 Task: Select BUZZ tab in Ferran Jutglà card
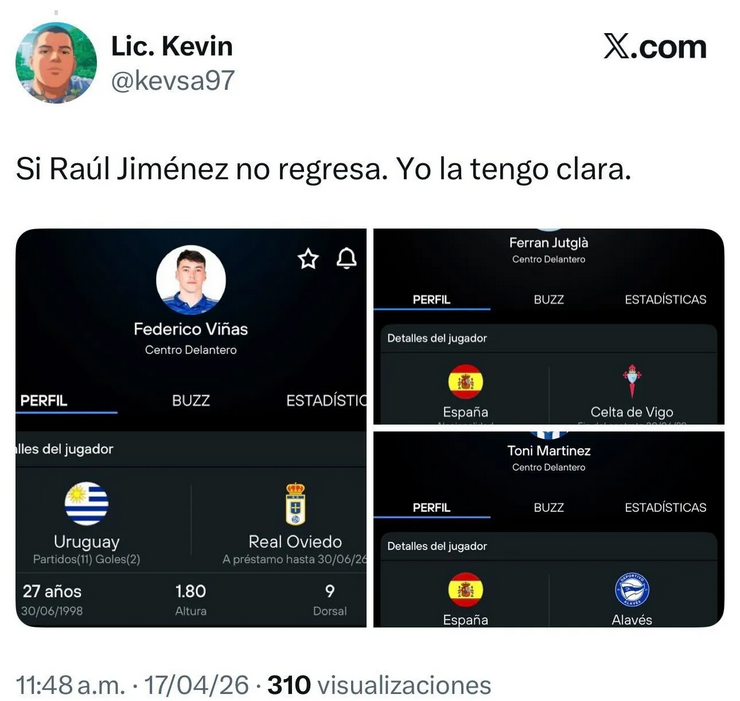(548, 300)
